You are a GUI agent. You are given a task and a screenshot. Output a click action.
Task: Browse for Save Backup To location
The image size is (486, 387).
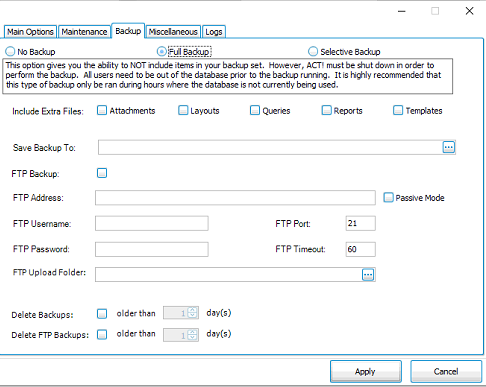449,147
